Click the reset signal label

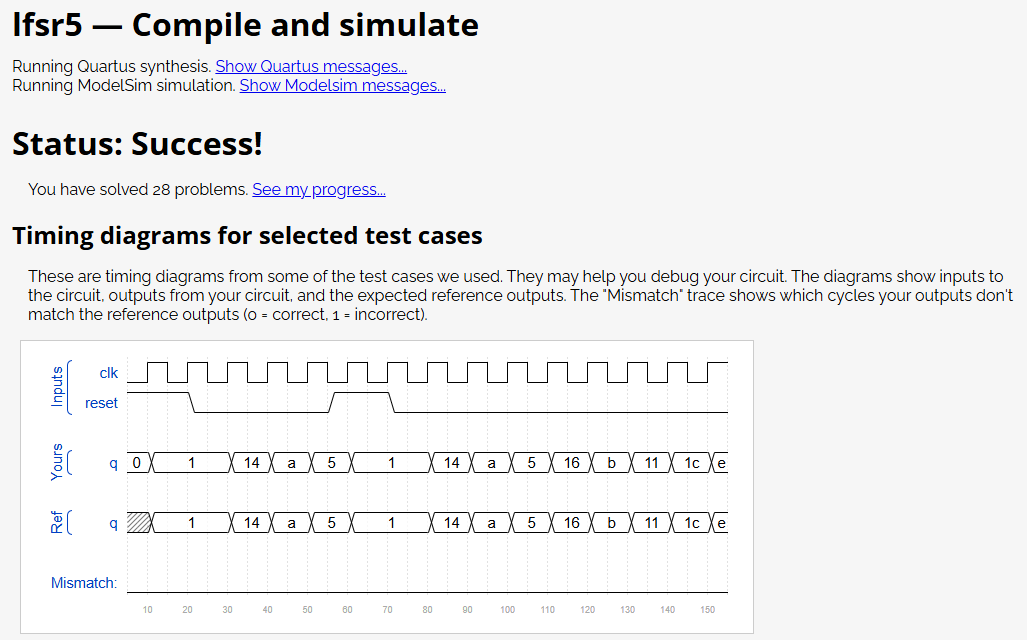click(x=102, y=403)
